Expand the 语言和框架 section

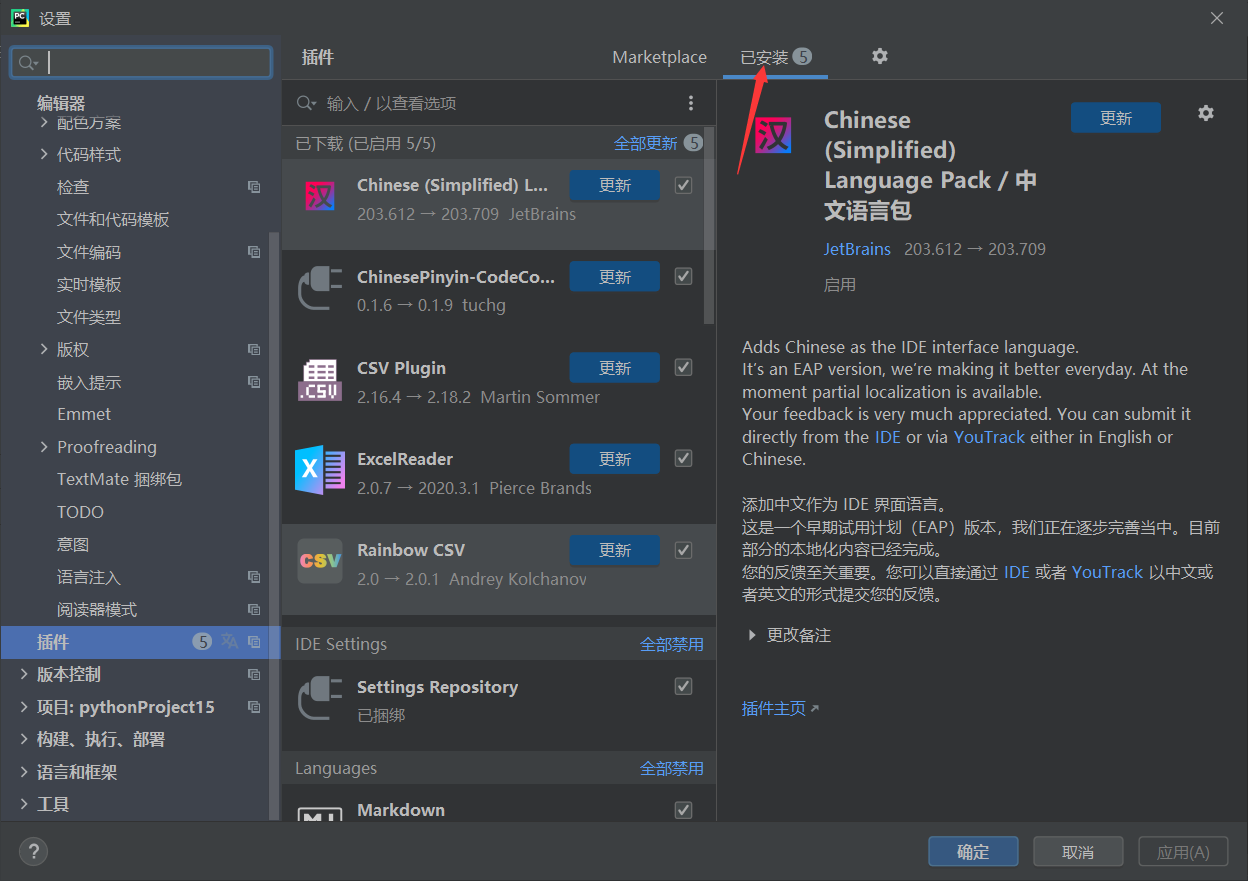click(x=24, y=772)
